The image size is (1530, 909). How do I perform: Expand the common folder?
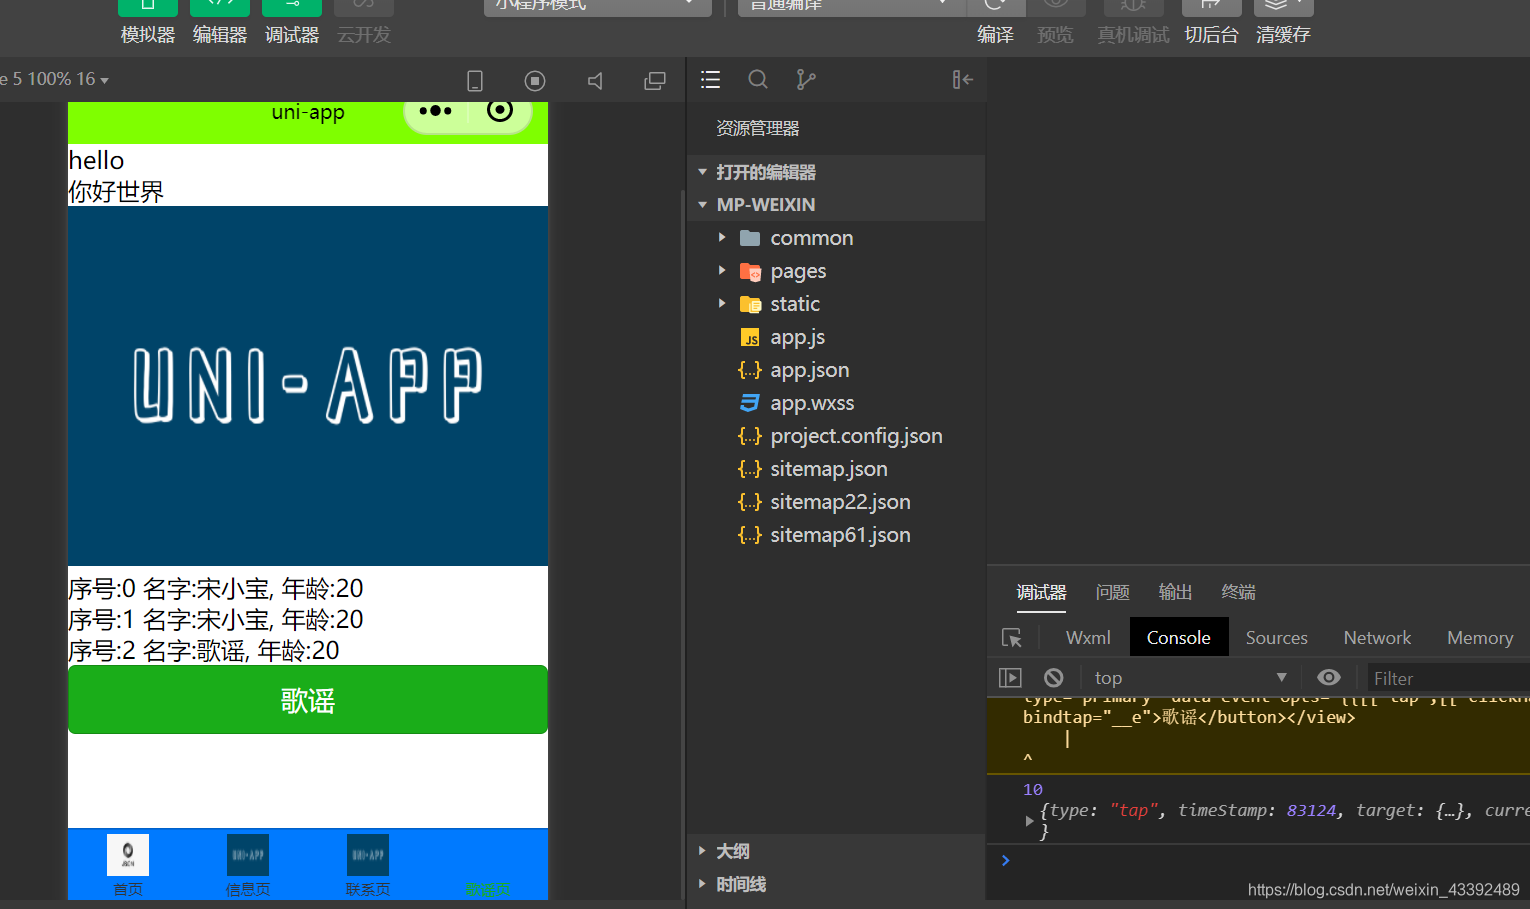point(836,238)
